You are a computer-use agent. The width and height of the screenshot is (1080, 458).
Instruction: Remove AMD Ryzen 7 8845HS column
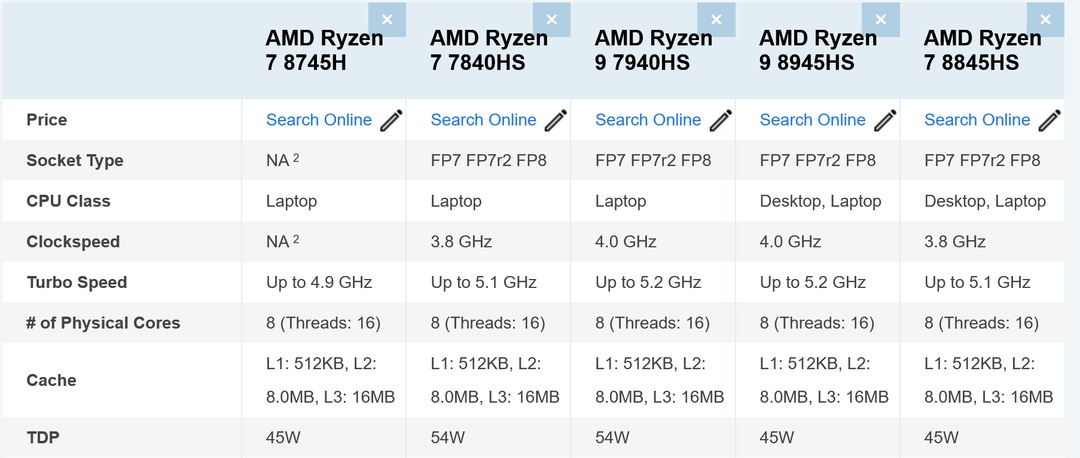[x=1046, y=20]
